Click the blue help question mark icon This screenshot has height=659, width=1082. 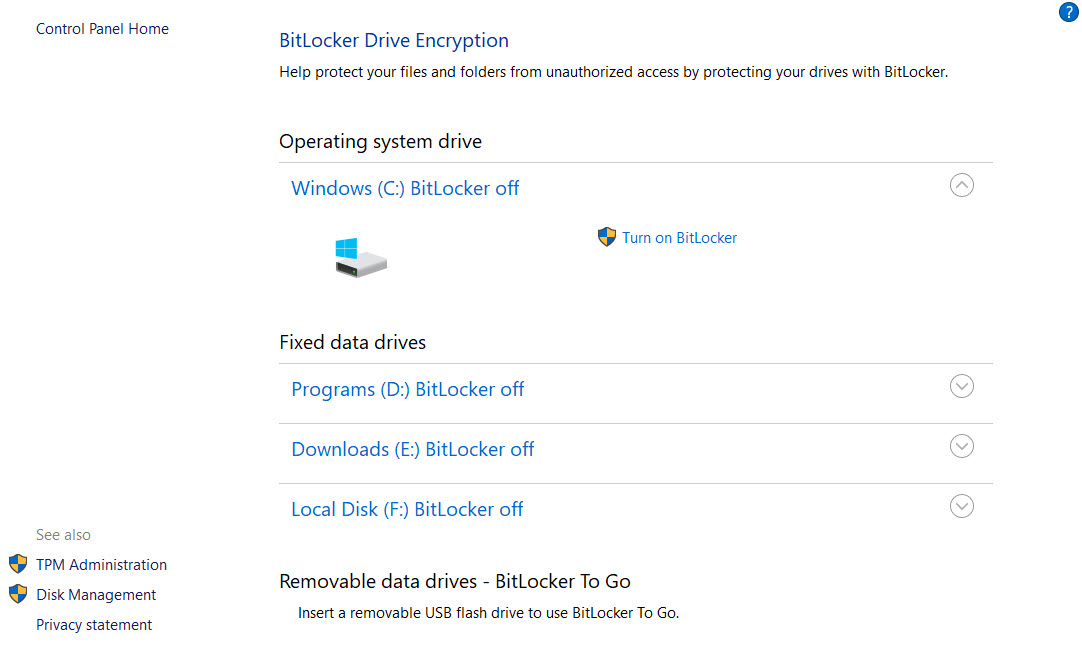[x=1068, y=13]
